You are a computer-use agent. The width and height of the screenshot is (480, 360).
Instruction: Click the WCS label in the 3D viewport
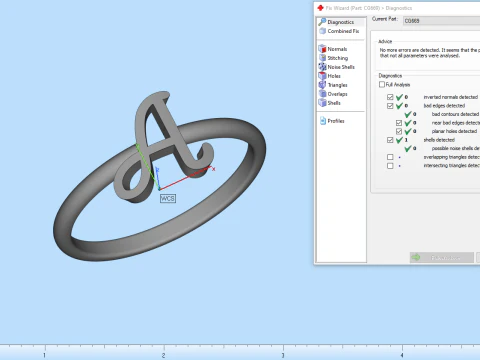coord(168,199)
